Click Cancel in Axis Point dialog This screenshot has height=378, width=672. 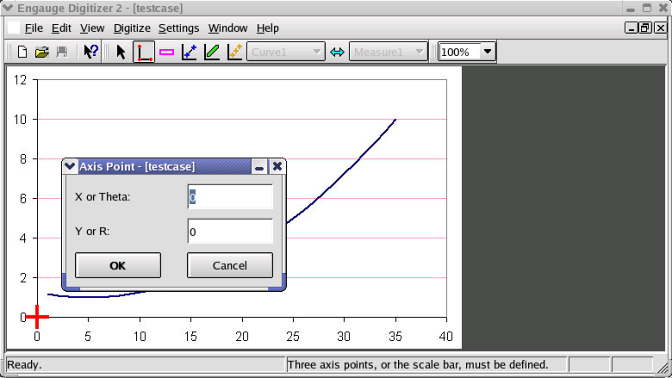[x=230, y=265]
